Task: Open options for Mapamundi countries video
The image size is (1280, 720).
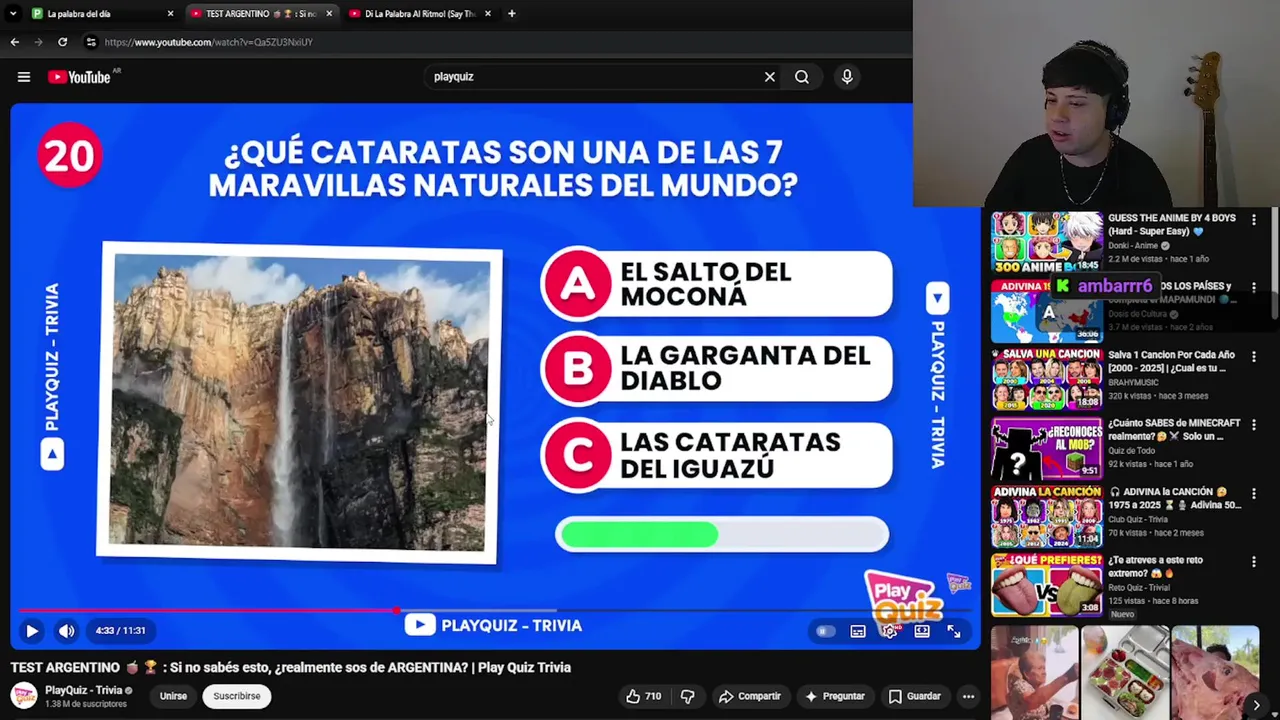Action: point(1254,287)
